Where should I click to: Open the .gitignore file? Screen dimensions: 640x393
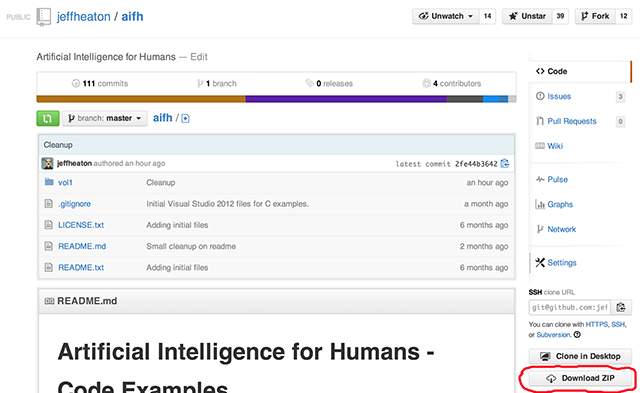pos(74,204)
